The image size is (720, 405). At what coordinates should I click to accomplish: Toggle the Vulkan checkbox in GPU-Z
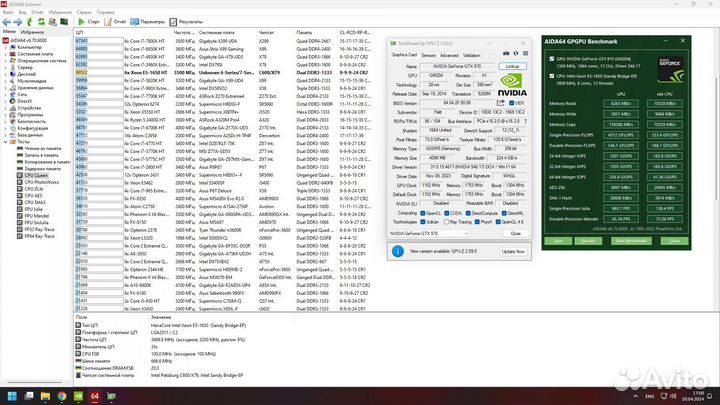click(422, 222)
